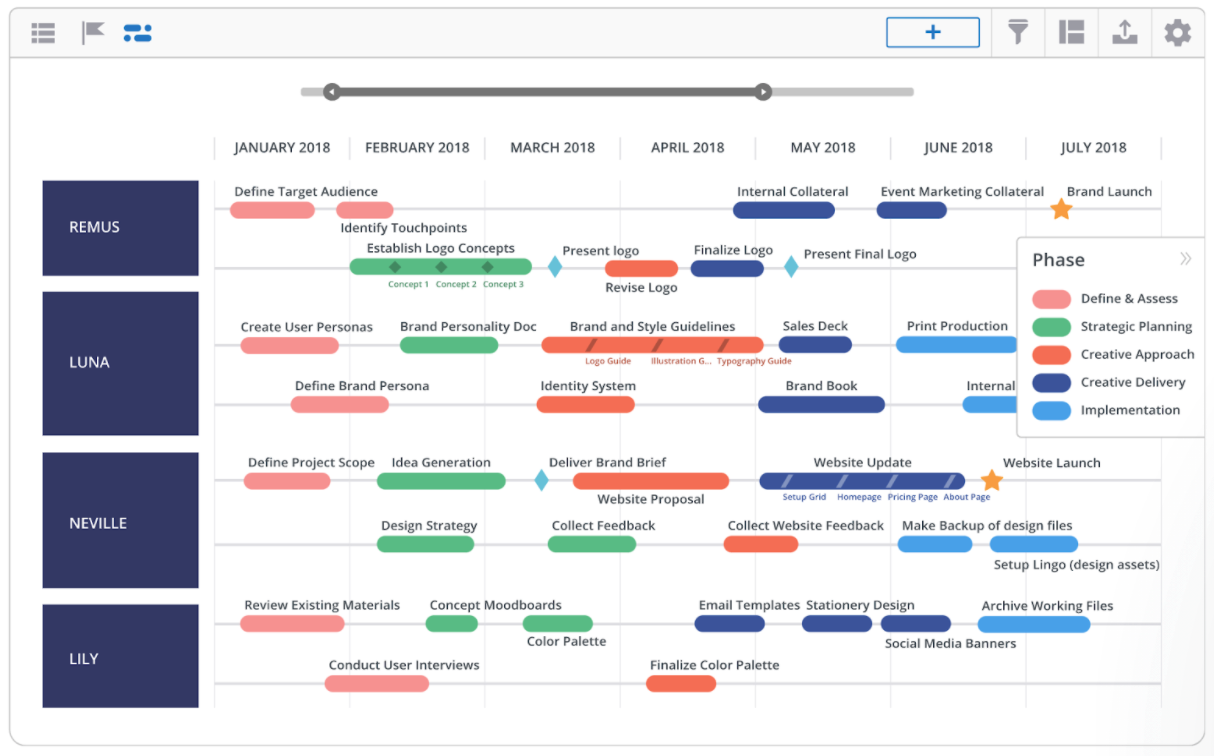This screenshot has width=1214, height=756.
Task: Open the settings gear icon
Action: click(1177, 32)
